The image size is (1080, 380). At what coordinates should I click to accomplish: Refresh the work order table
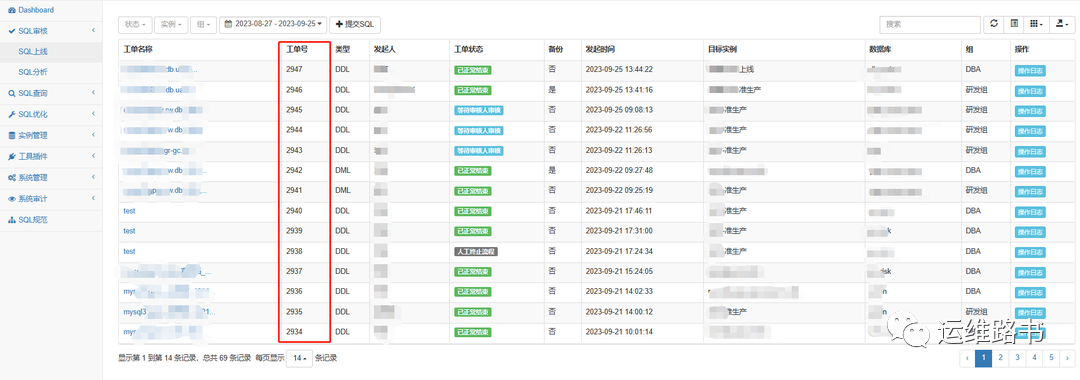click(x=993, y=24)
